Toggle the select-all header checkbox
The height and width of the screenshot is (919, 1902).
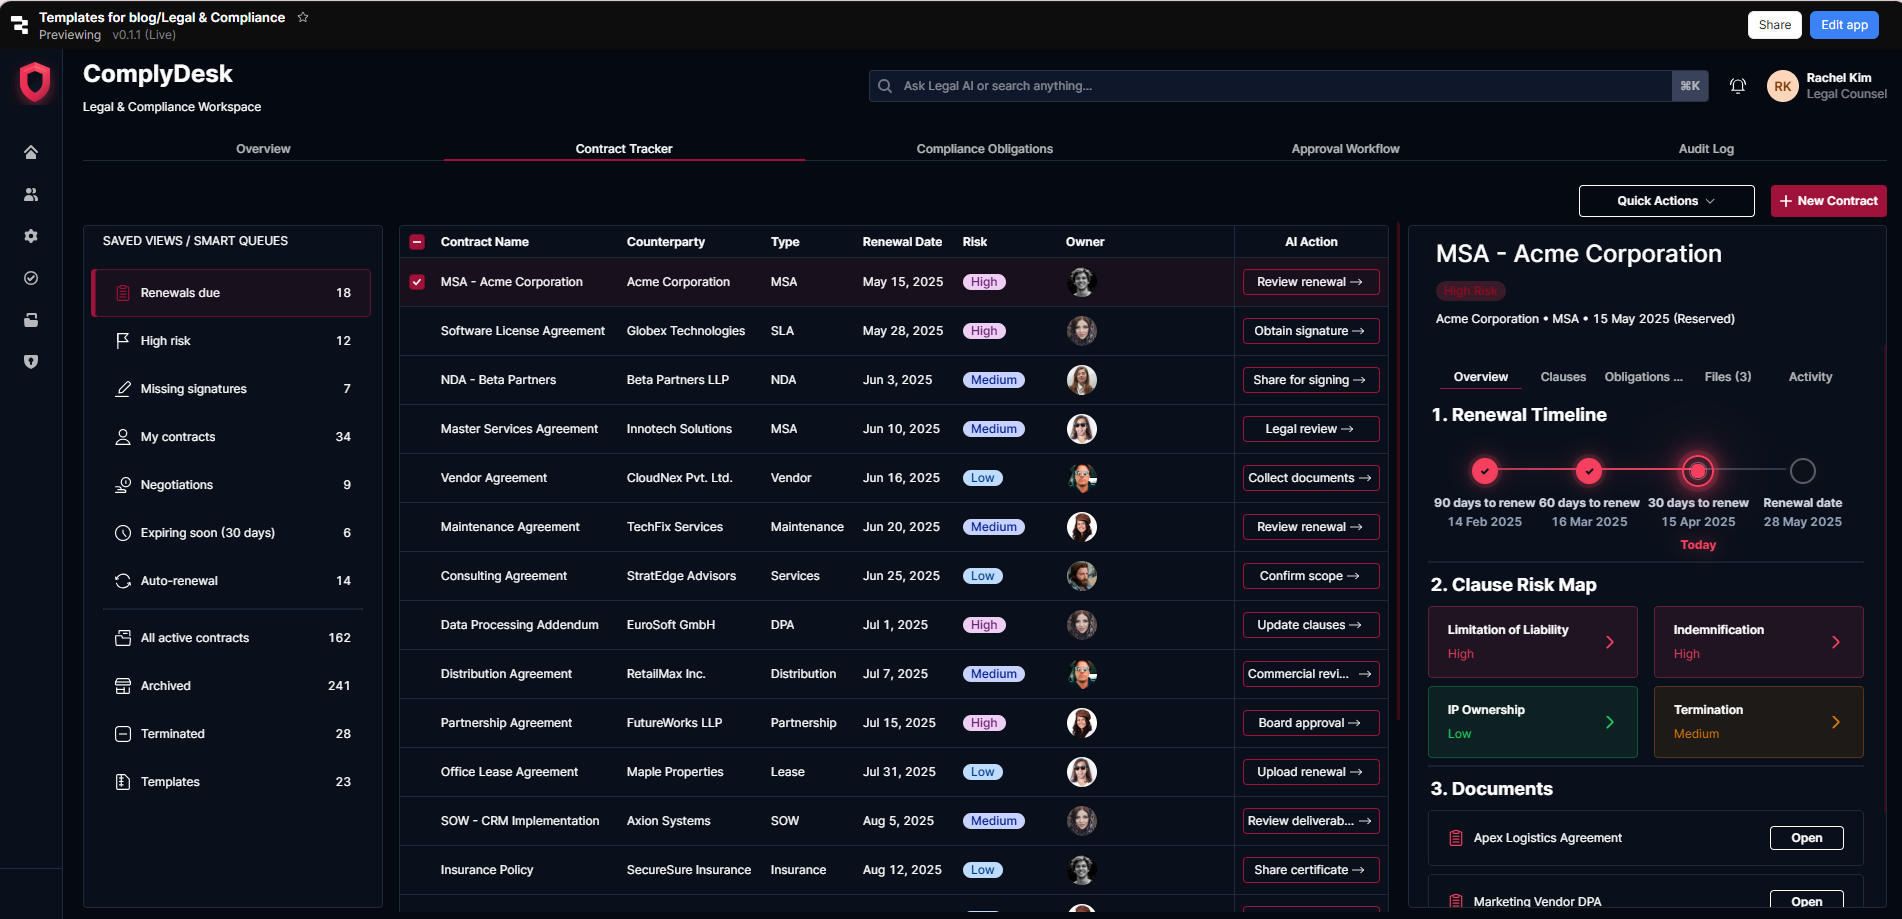(x=417, y=242)
